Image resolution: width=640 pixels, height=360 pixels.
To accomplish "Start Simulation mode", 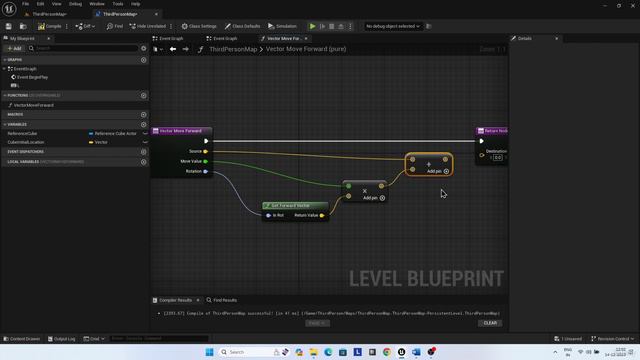I will point(282,26).
